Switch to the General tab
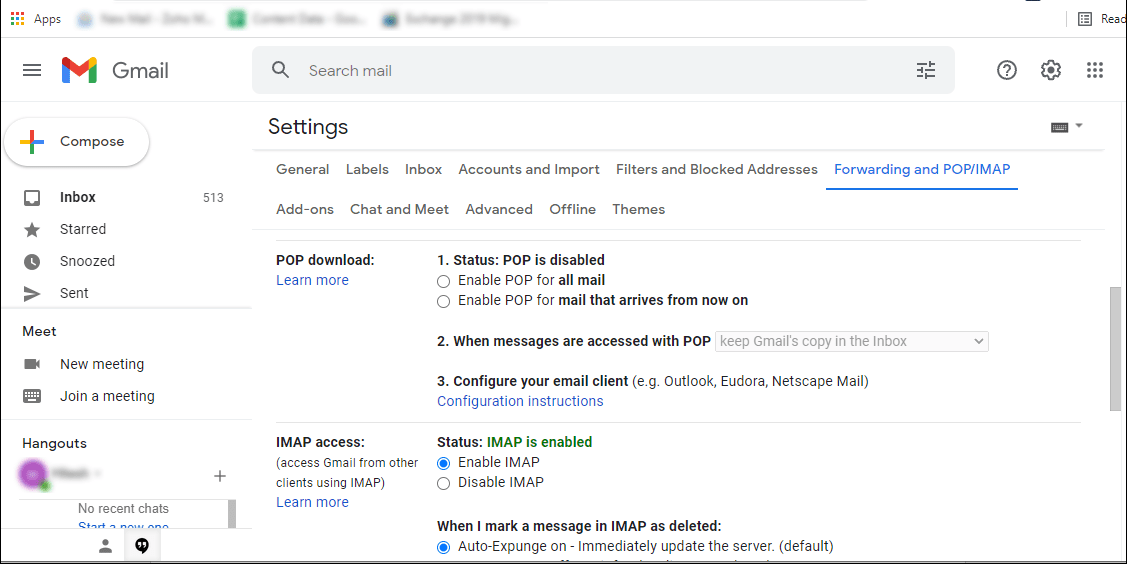 click(x=303, y=170)
